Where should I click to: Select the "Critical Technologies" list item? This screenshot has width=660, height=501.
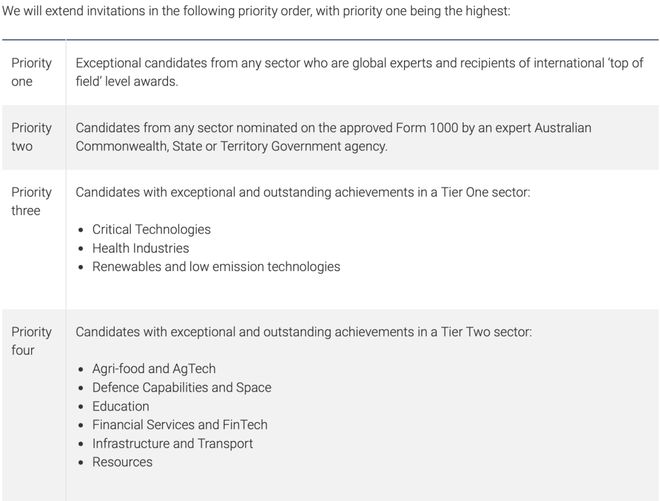coord(151,229)
